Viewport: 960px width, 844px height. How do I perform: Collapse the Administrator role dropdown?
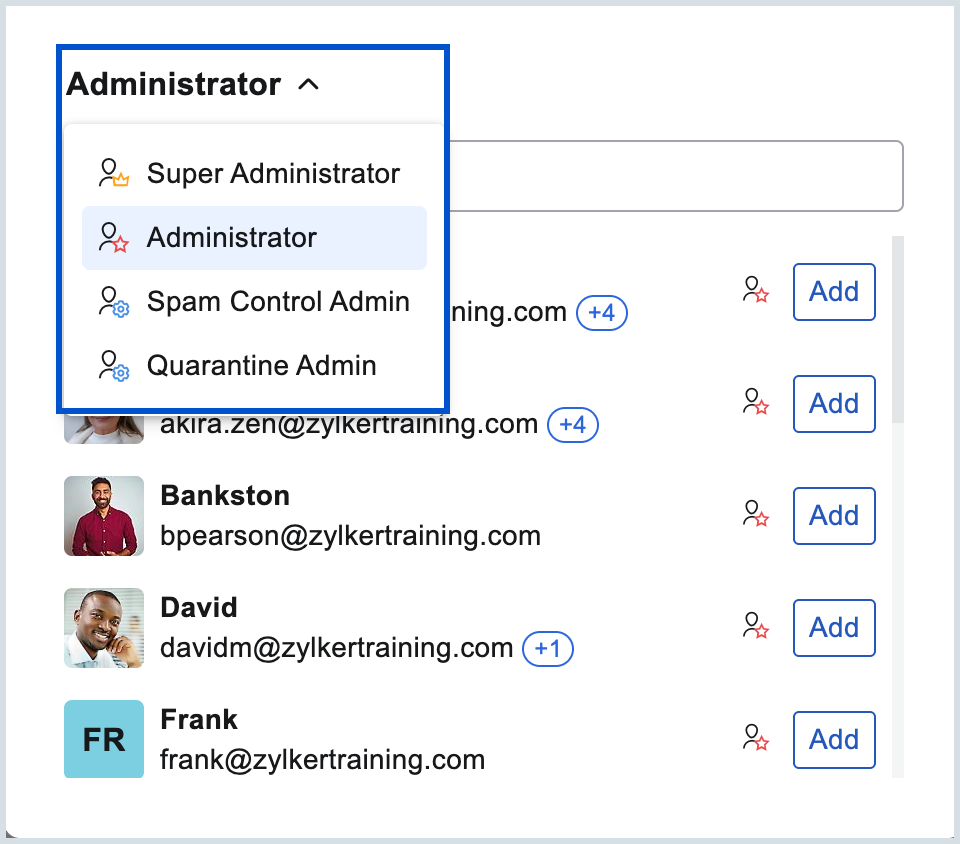[x=308, y=85]
